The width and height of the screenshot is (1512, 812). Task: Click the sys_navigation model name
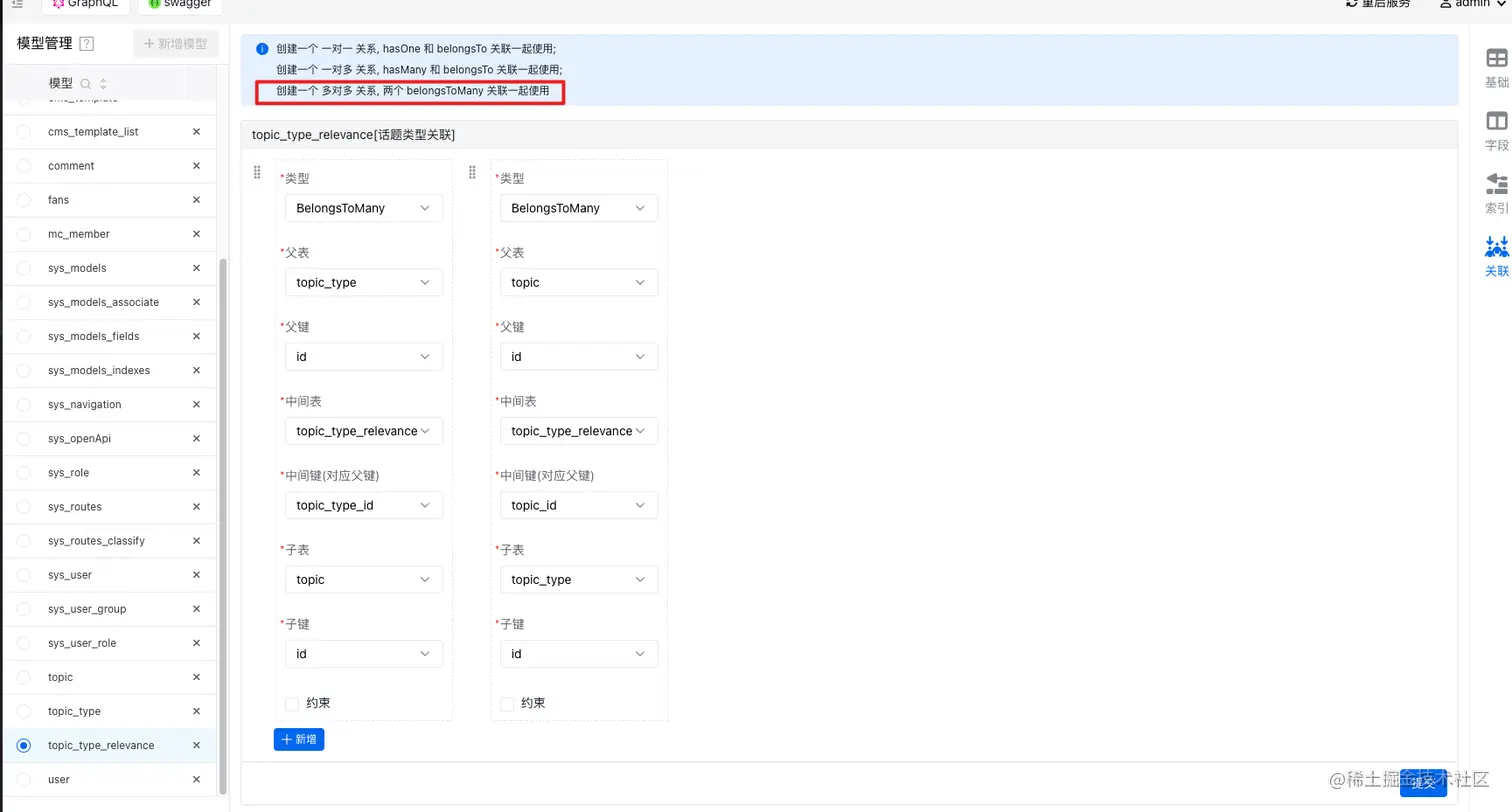click(x=84, y=404)
